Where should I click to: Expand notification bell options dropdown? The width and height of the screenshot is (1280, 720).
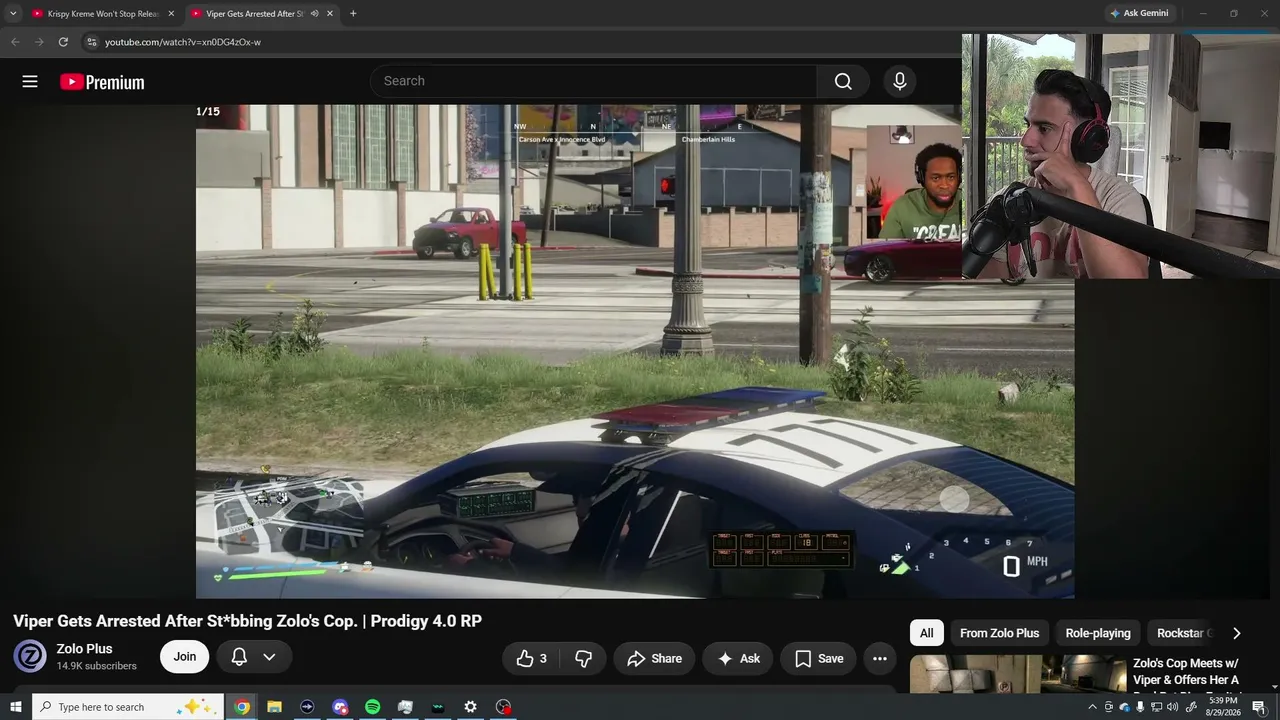click(x=254, y=656)
